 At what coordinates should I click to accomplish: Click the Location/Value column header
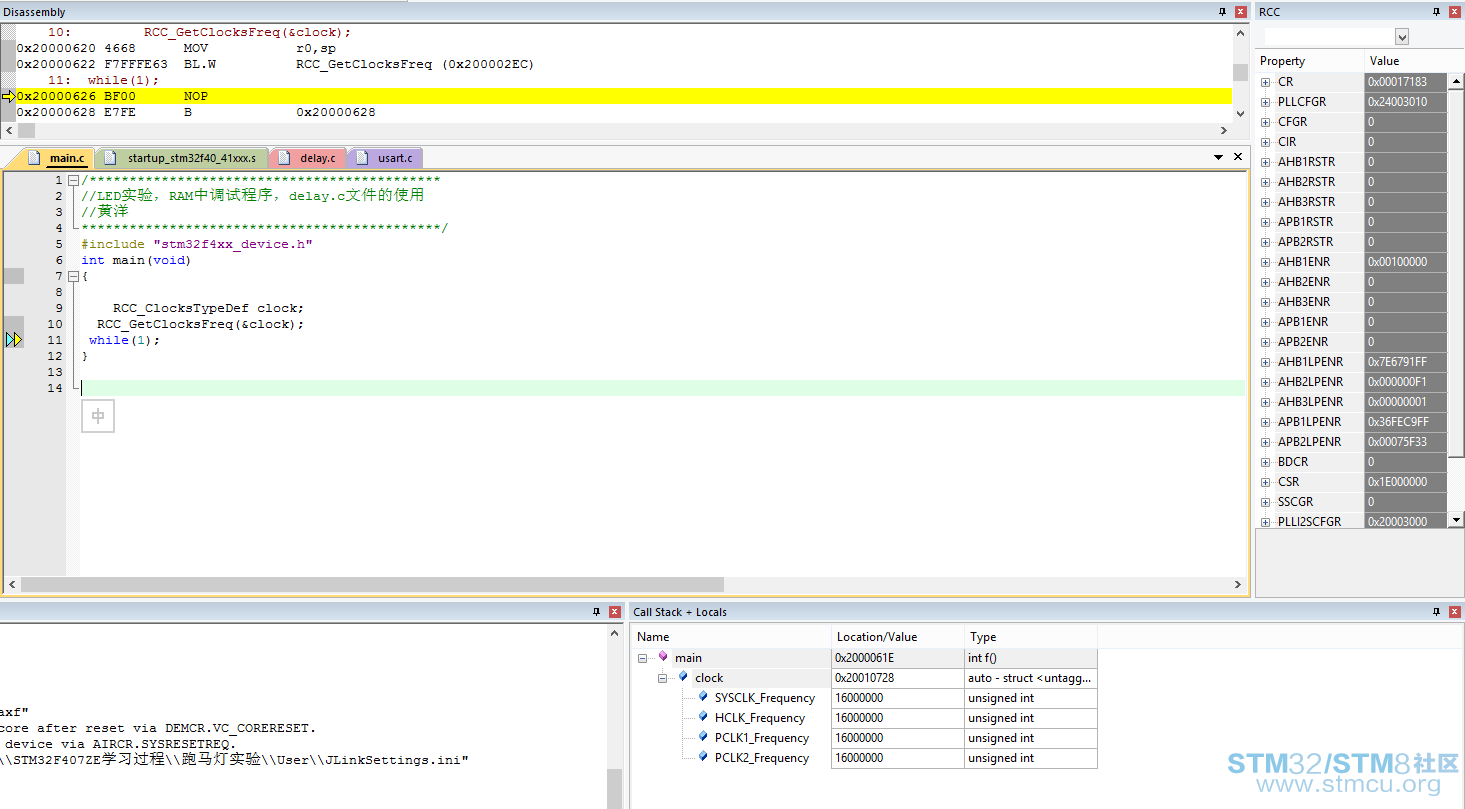point(897,637)
